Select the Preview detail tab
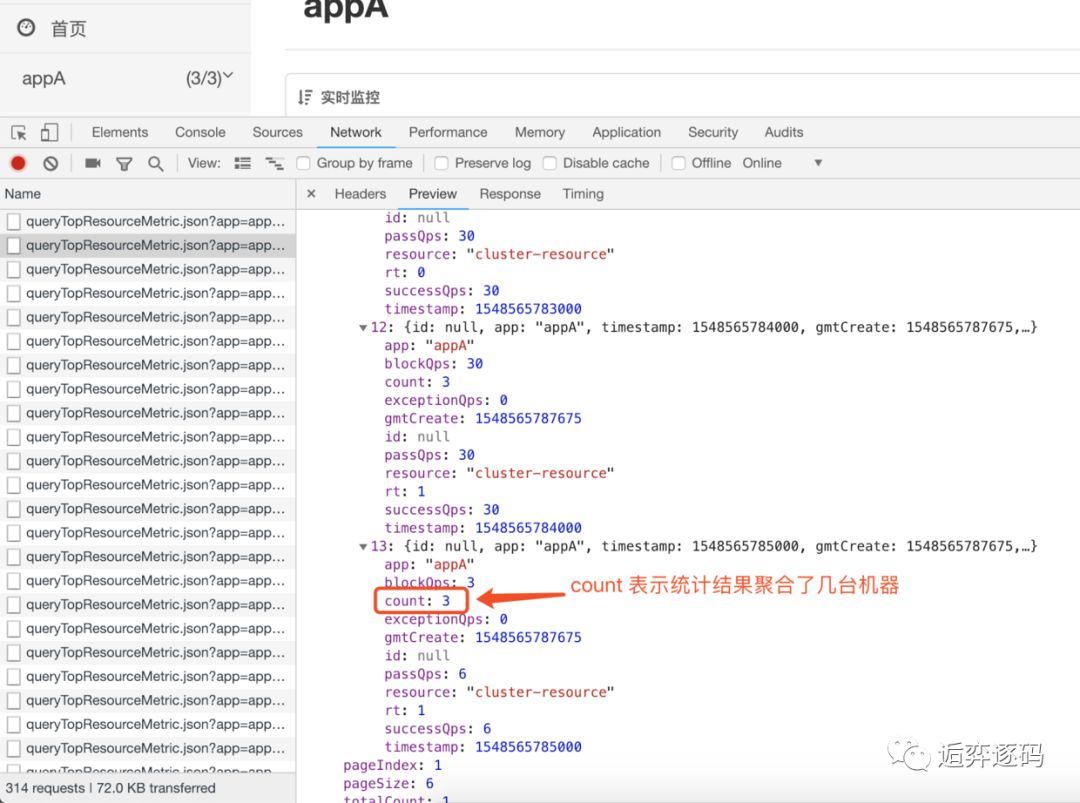The image size is (1080, 803). pos(433,194)
